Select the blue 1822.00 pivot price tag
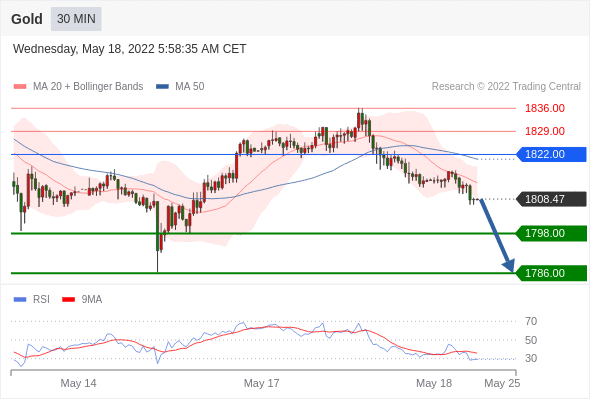The image size is (590, 400). click(551, 154)
